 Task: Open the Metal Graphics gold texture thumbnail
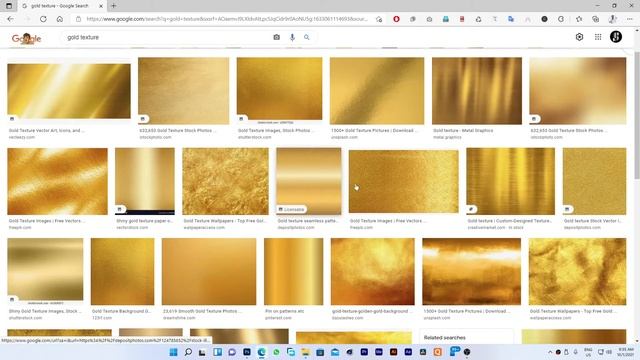[x=477, y=91]
